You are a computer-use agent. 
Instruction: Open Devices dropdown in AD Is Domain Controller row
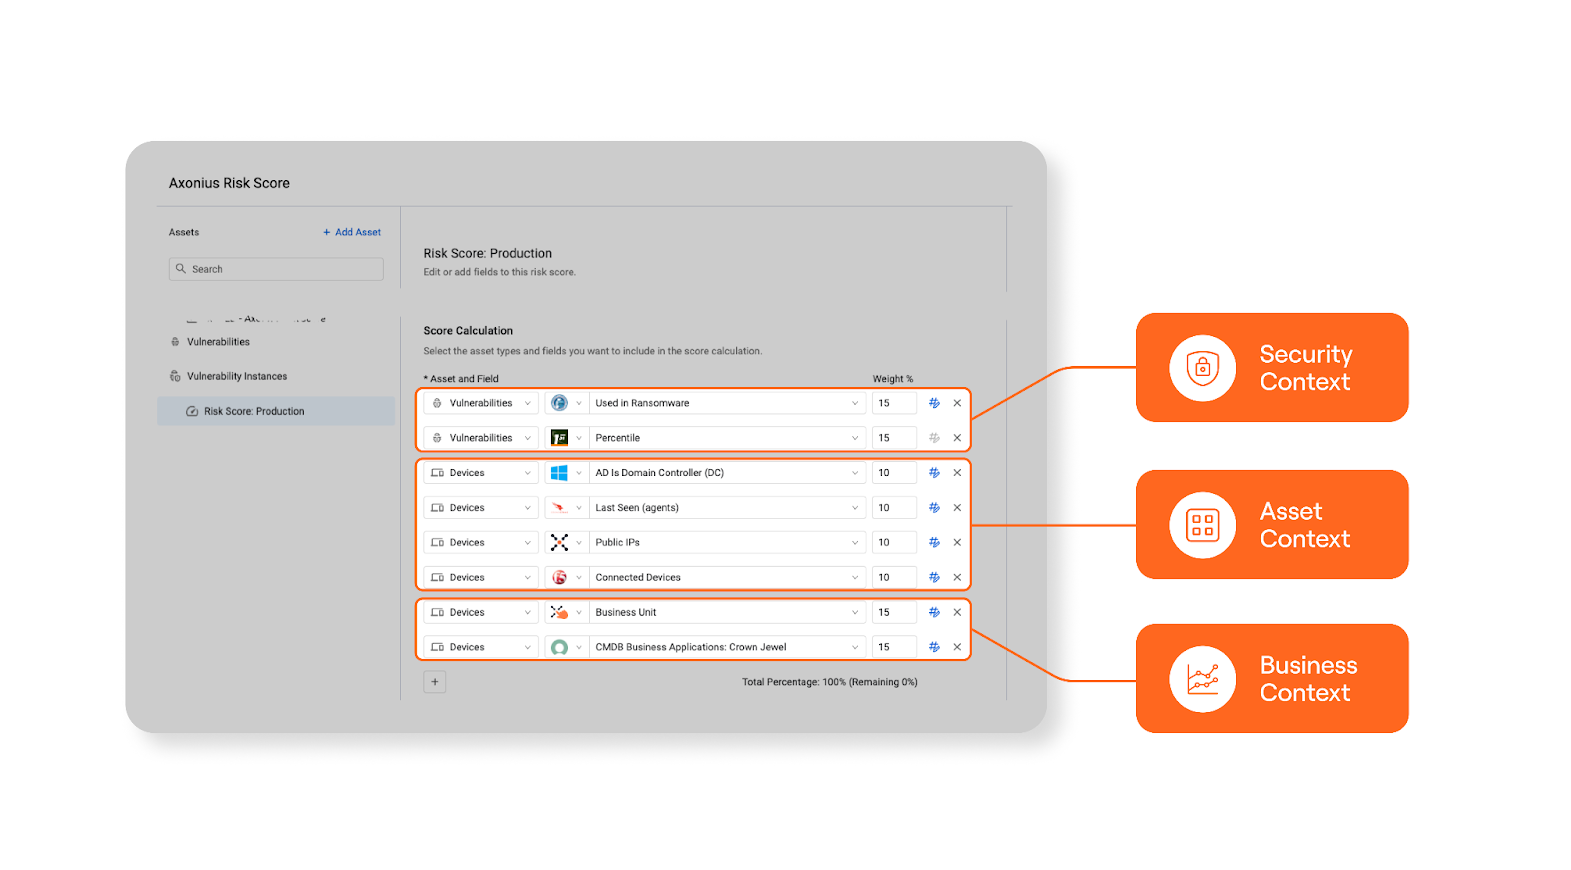pyautogui.click(x=481, y=473)
